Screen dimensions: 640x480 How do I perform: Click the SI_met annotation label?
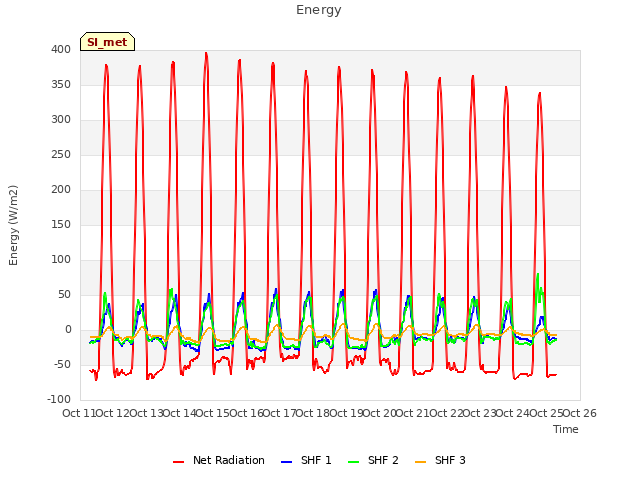[x=107, y=42]
